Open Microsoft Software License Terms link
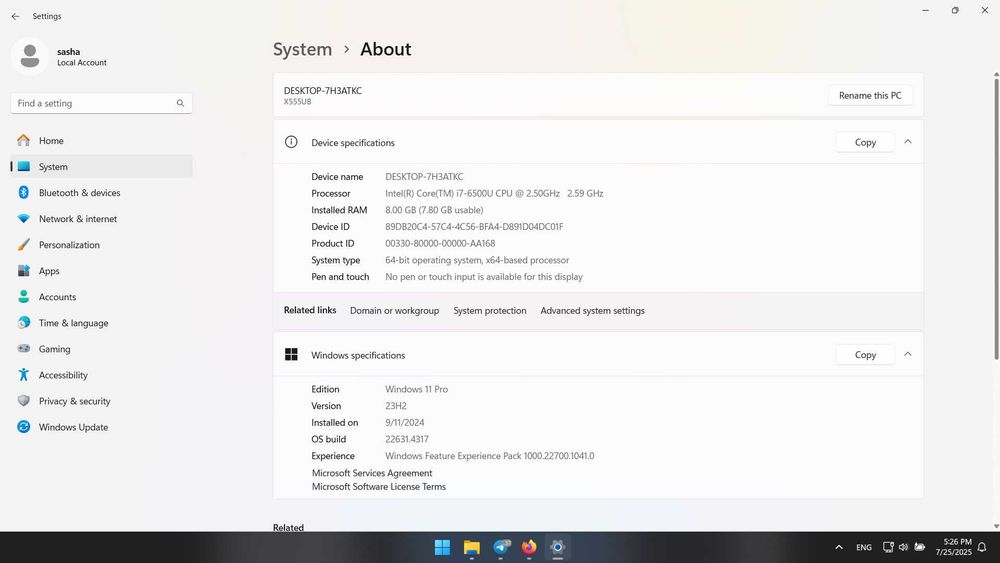The height and width of the screenshot is (563, 1000). click(x=379, y=486)
